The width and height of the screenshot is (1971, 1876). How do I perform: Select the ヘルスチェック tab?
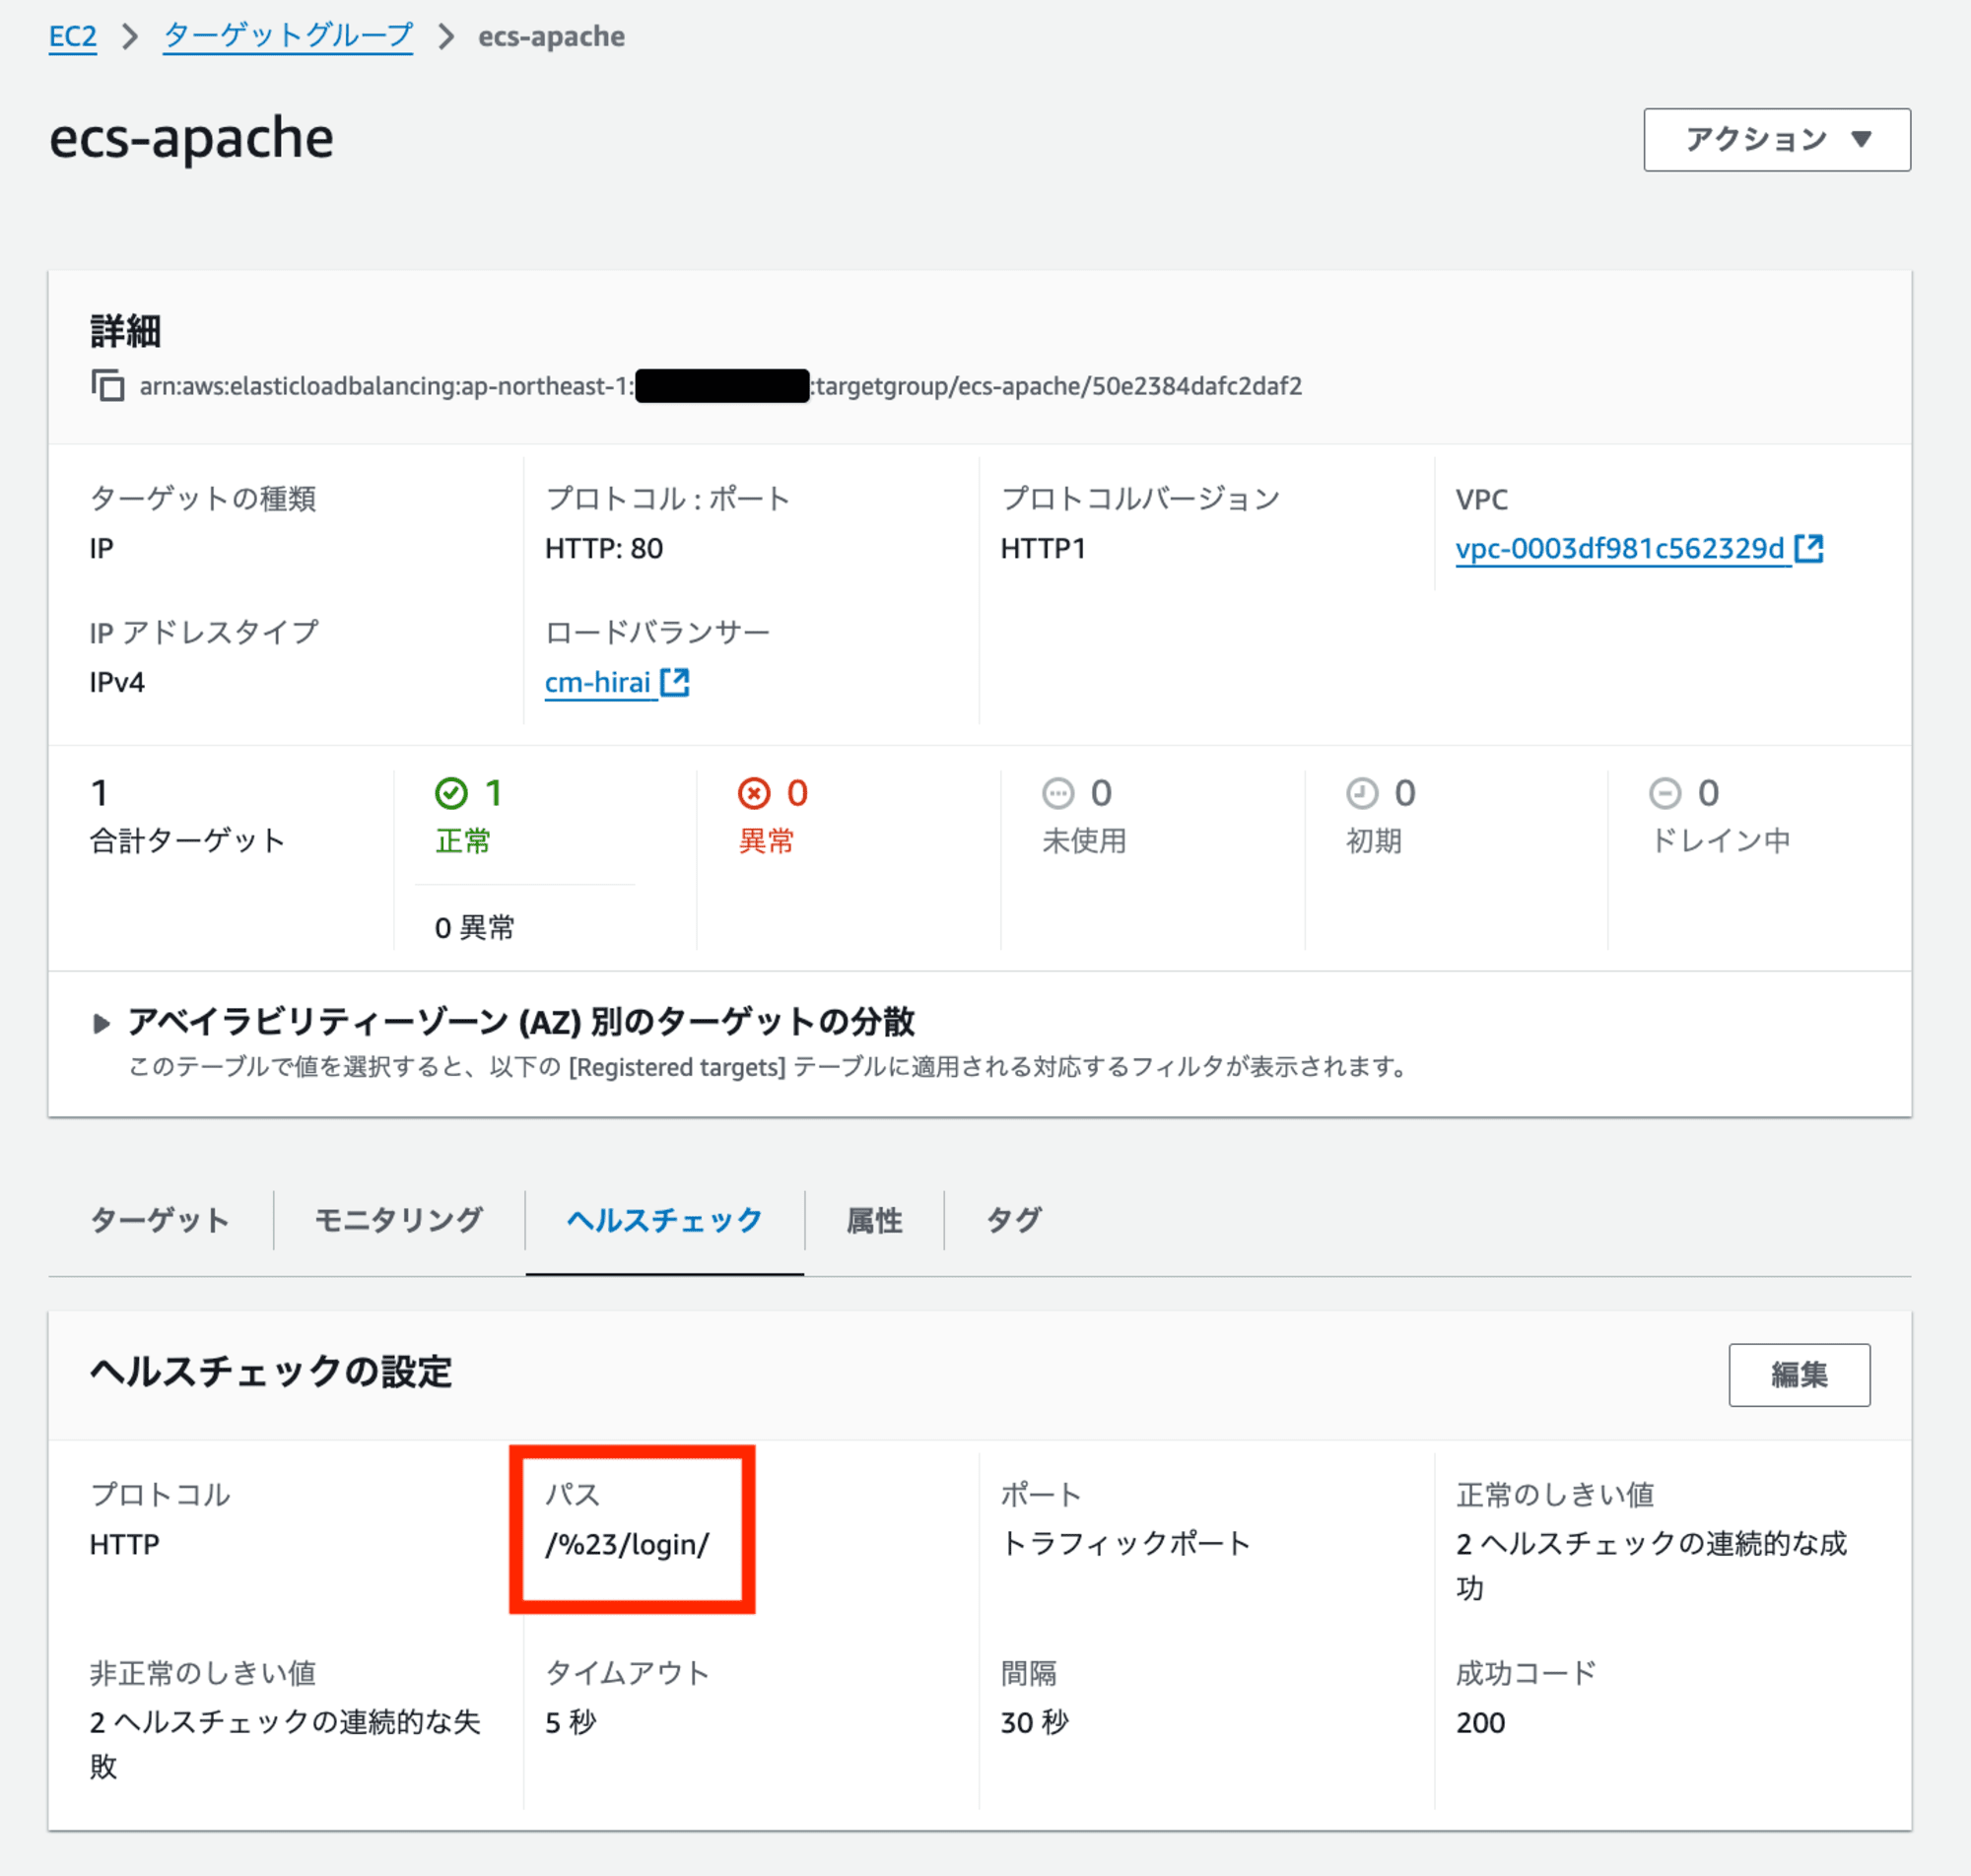pyautogui.click(x=665, y=1220)
